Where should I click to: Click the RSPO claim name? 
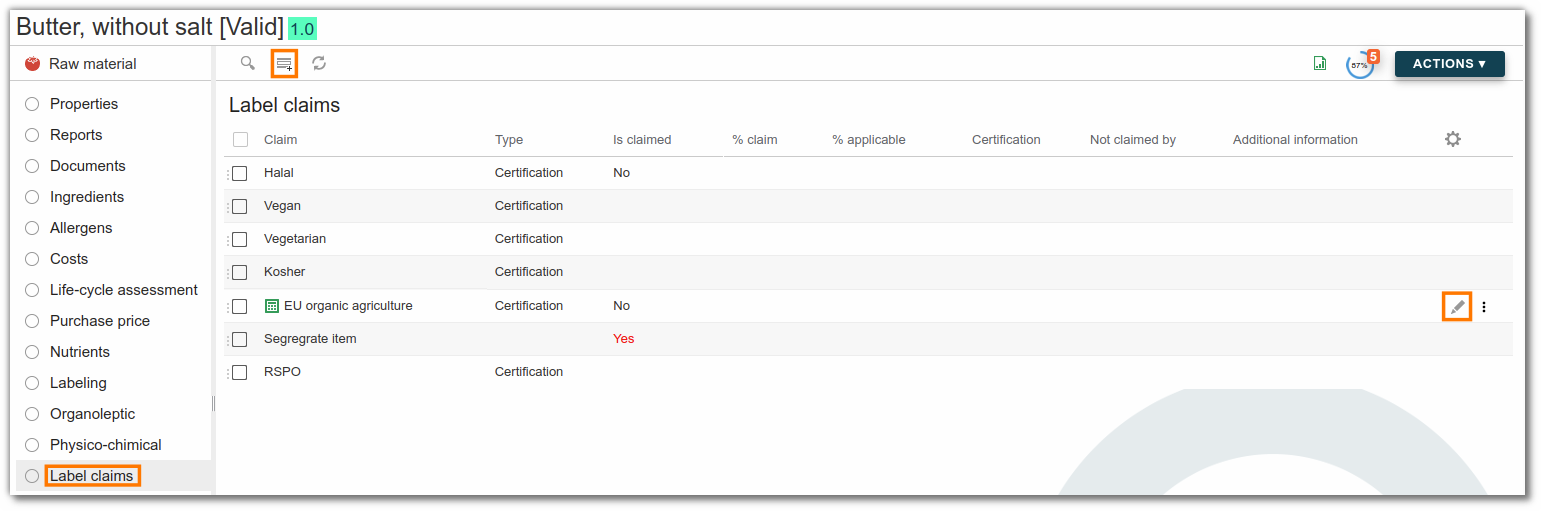(x=282, y=372)
